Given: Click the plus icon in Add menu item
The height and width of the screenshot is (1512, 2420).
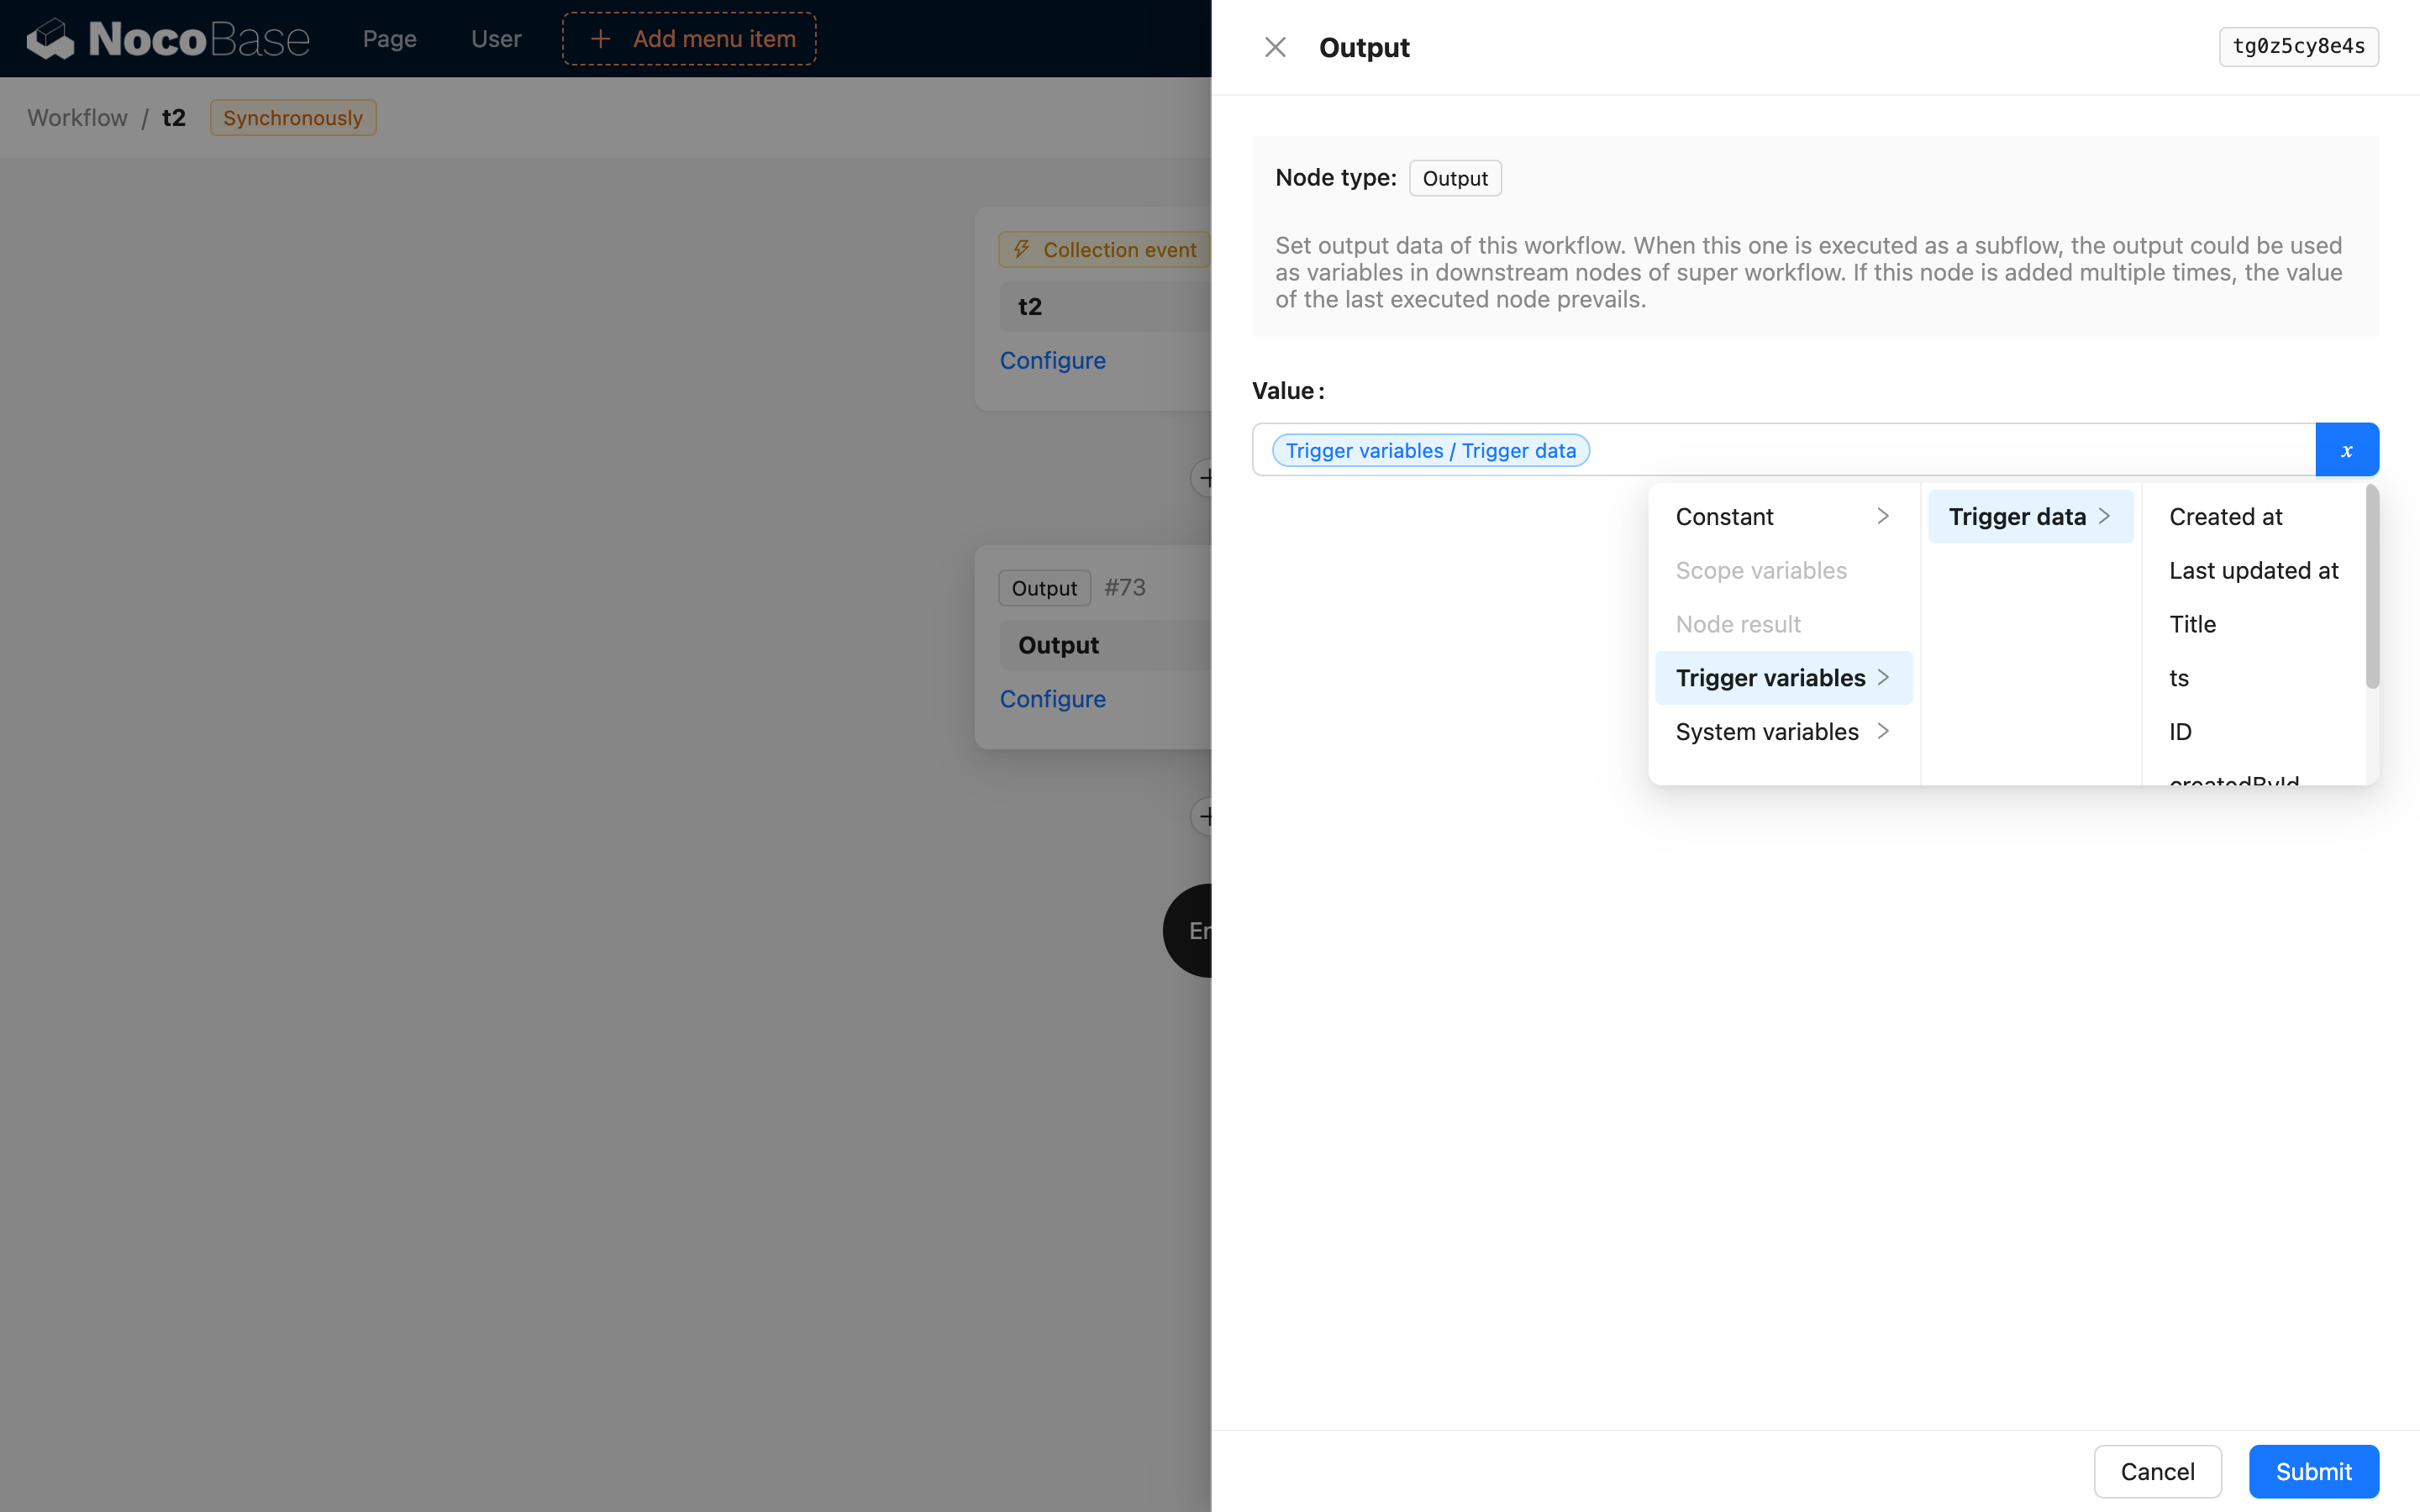Looking at the screenshot, I should [x=600, y=39].
